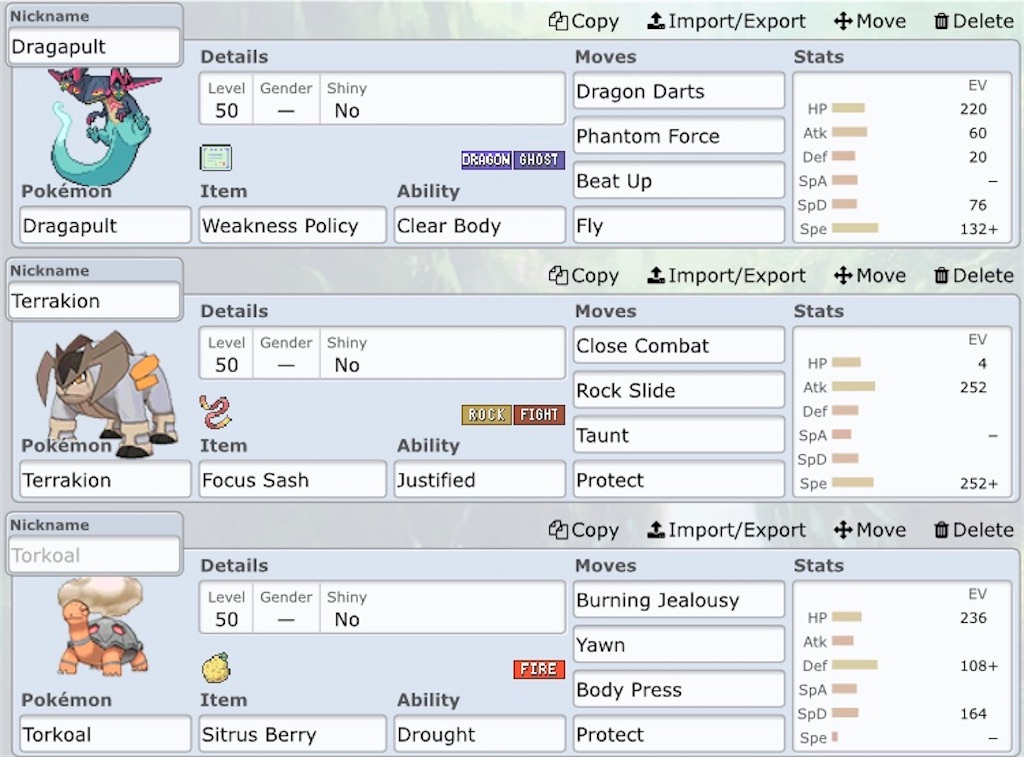Image resolution: width=1024 pixels, height=757 pixels.
Task: Select the Body Press move slot
Action: [679, 689]
